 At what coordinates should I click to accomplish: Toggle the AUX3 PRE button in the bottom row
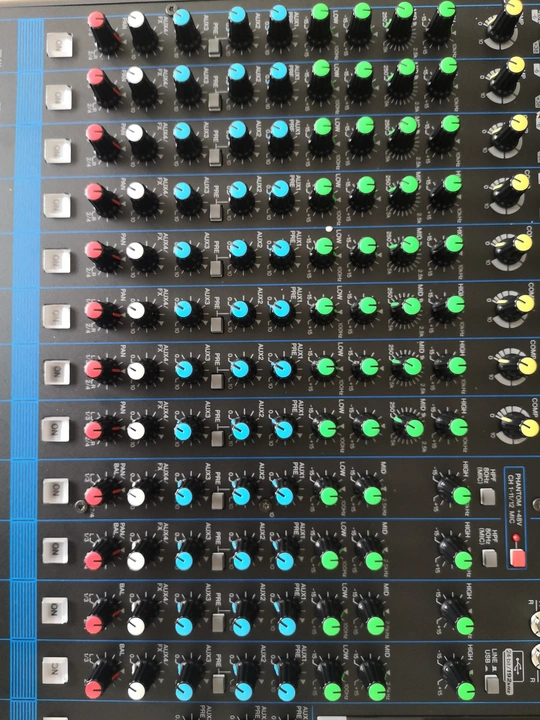tap(219, 684)
